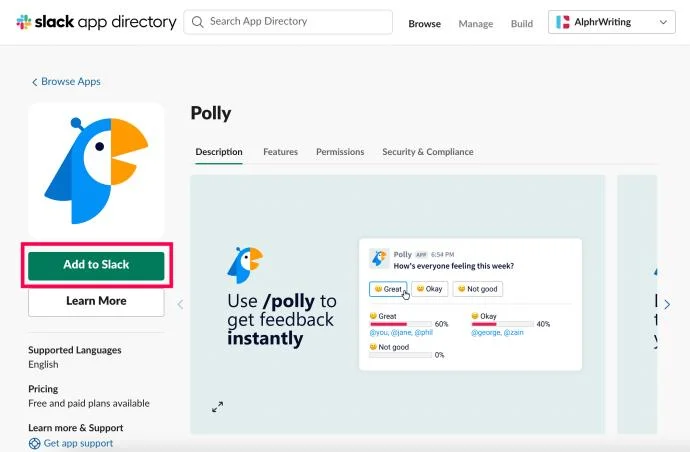Viewport: 690px width, 452px height.
Task: Click the '@george, @zain' voters text
Action: [x=497, y=333]
